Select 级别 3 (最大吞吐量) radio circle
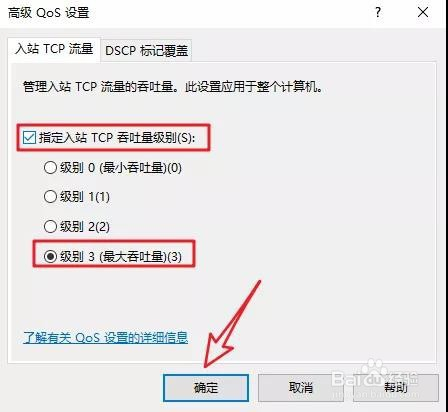This screenshot has height=412, width=448. pyautogui.click(x=50, y=256)
